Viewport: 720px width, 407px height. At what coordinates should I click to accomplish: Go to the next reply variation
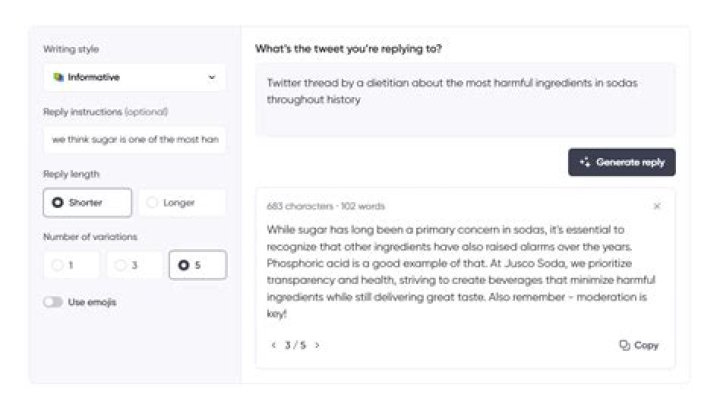(317, 345)
